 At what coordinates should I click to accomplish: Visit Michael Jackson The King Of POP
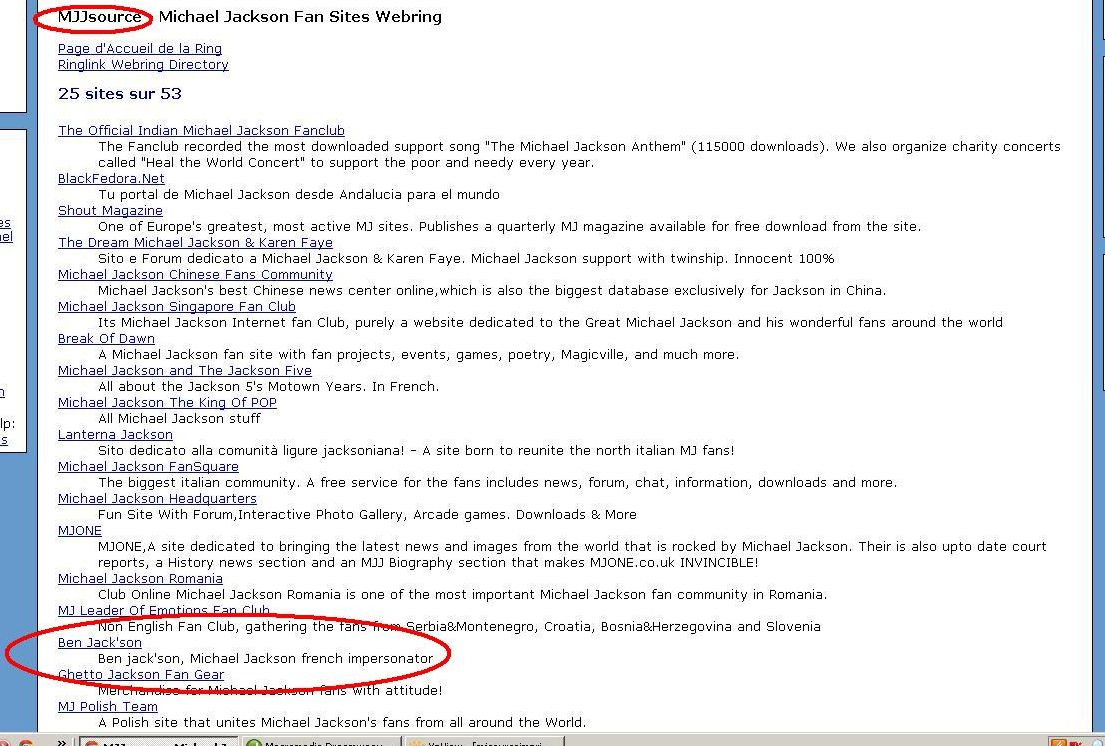coord(167,402)
